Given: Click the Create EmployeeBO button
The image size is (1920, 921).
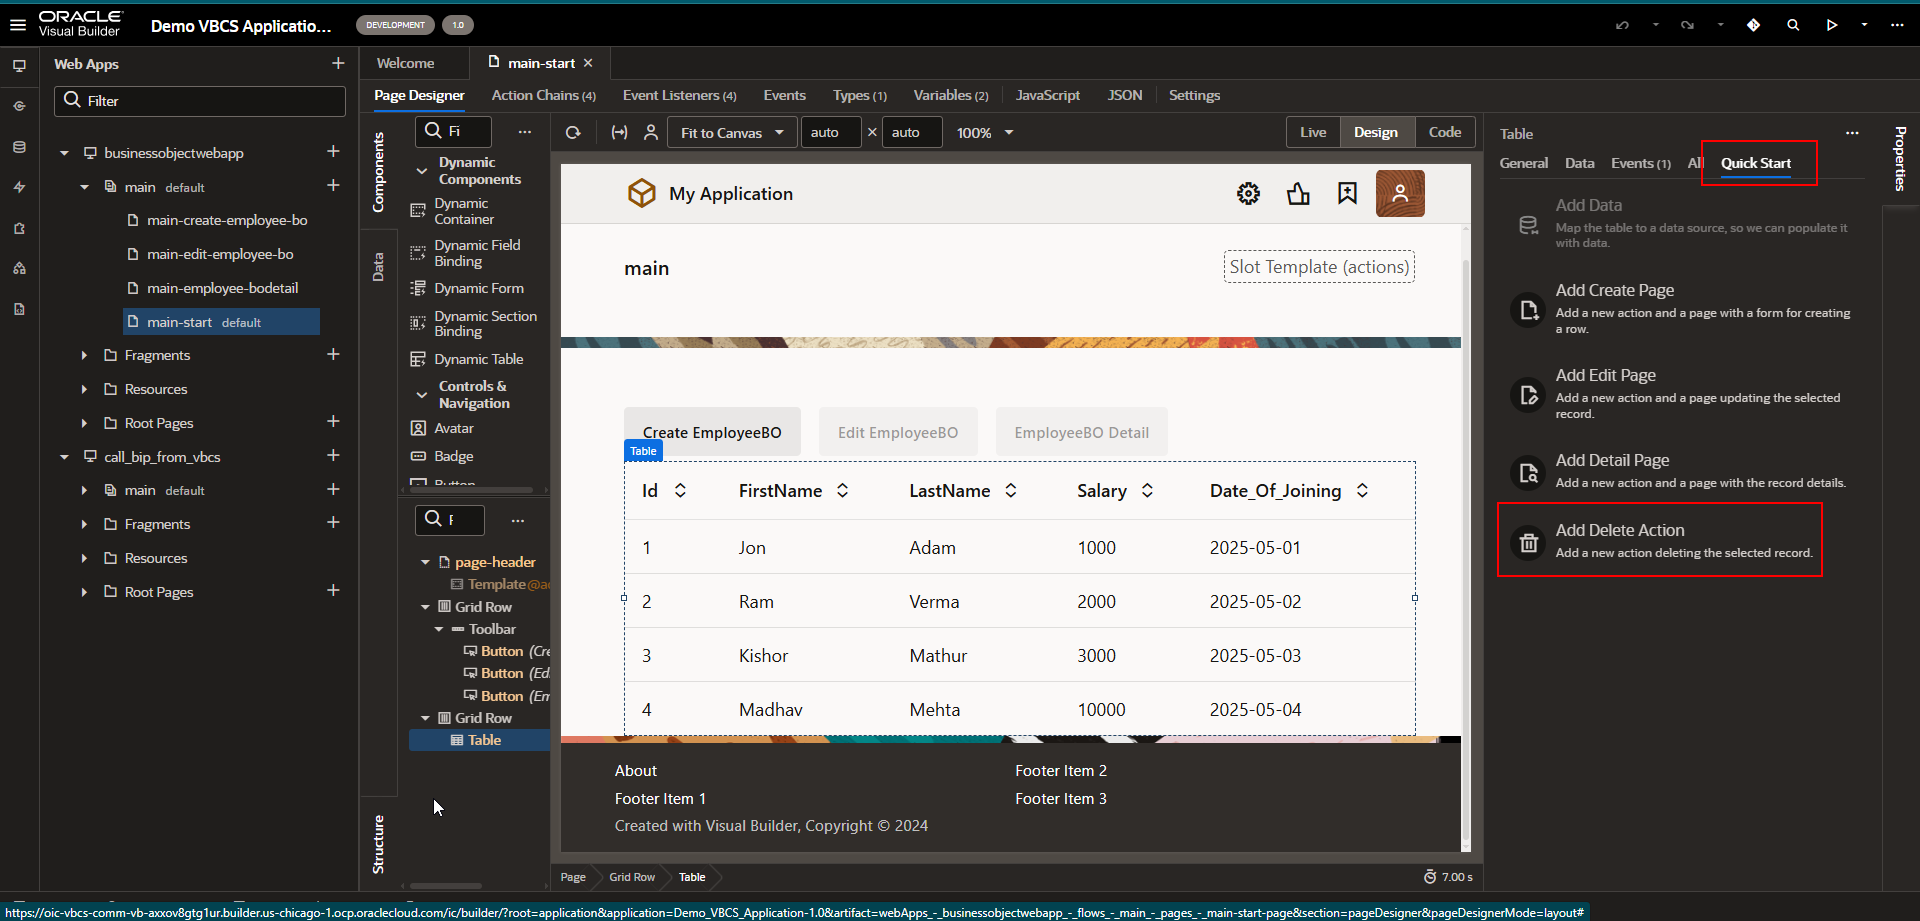Looking at the screenshot, I should (712, 432).
